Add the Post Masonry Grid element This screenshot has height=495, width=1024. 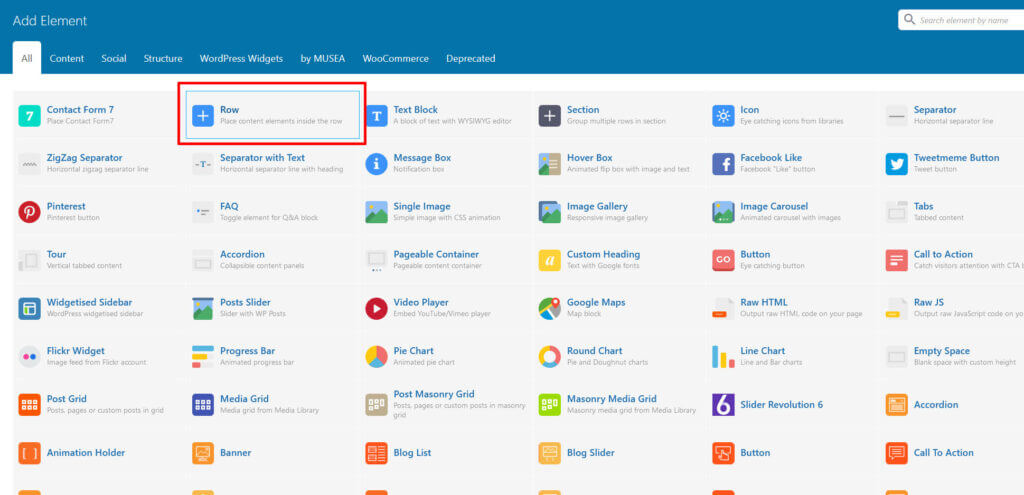click(x=446, y=405)
